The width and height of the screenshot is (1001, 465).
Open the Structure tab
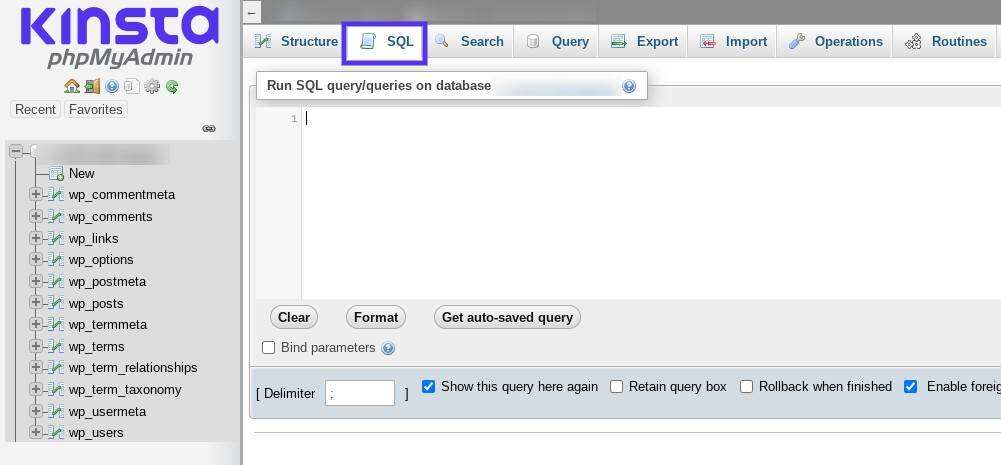pos(296,42)
